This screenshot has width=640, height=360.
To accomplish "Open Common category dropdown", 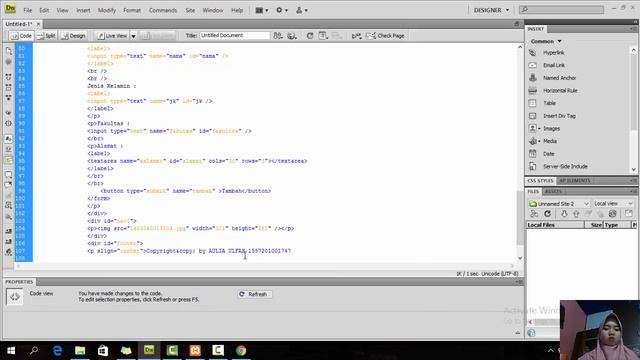I will click(x=546, y=41).
